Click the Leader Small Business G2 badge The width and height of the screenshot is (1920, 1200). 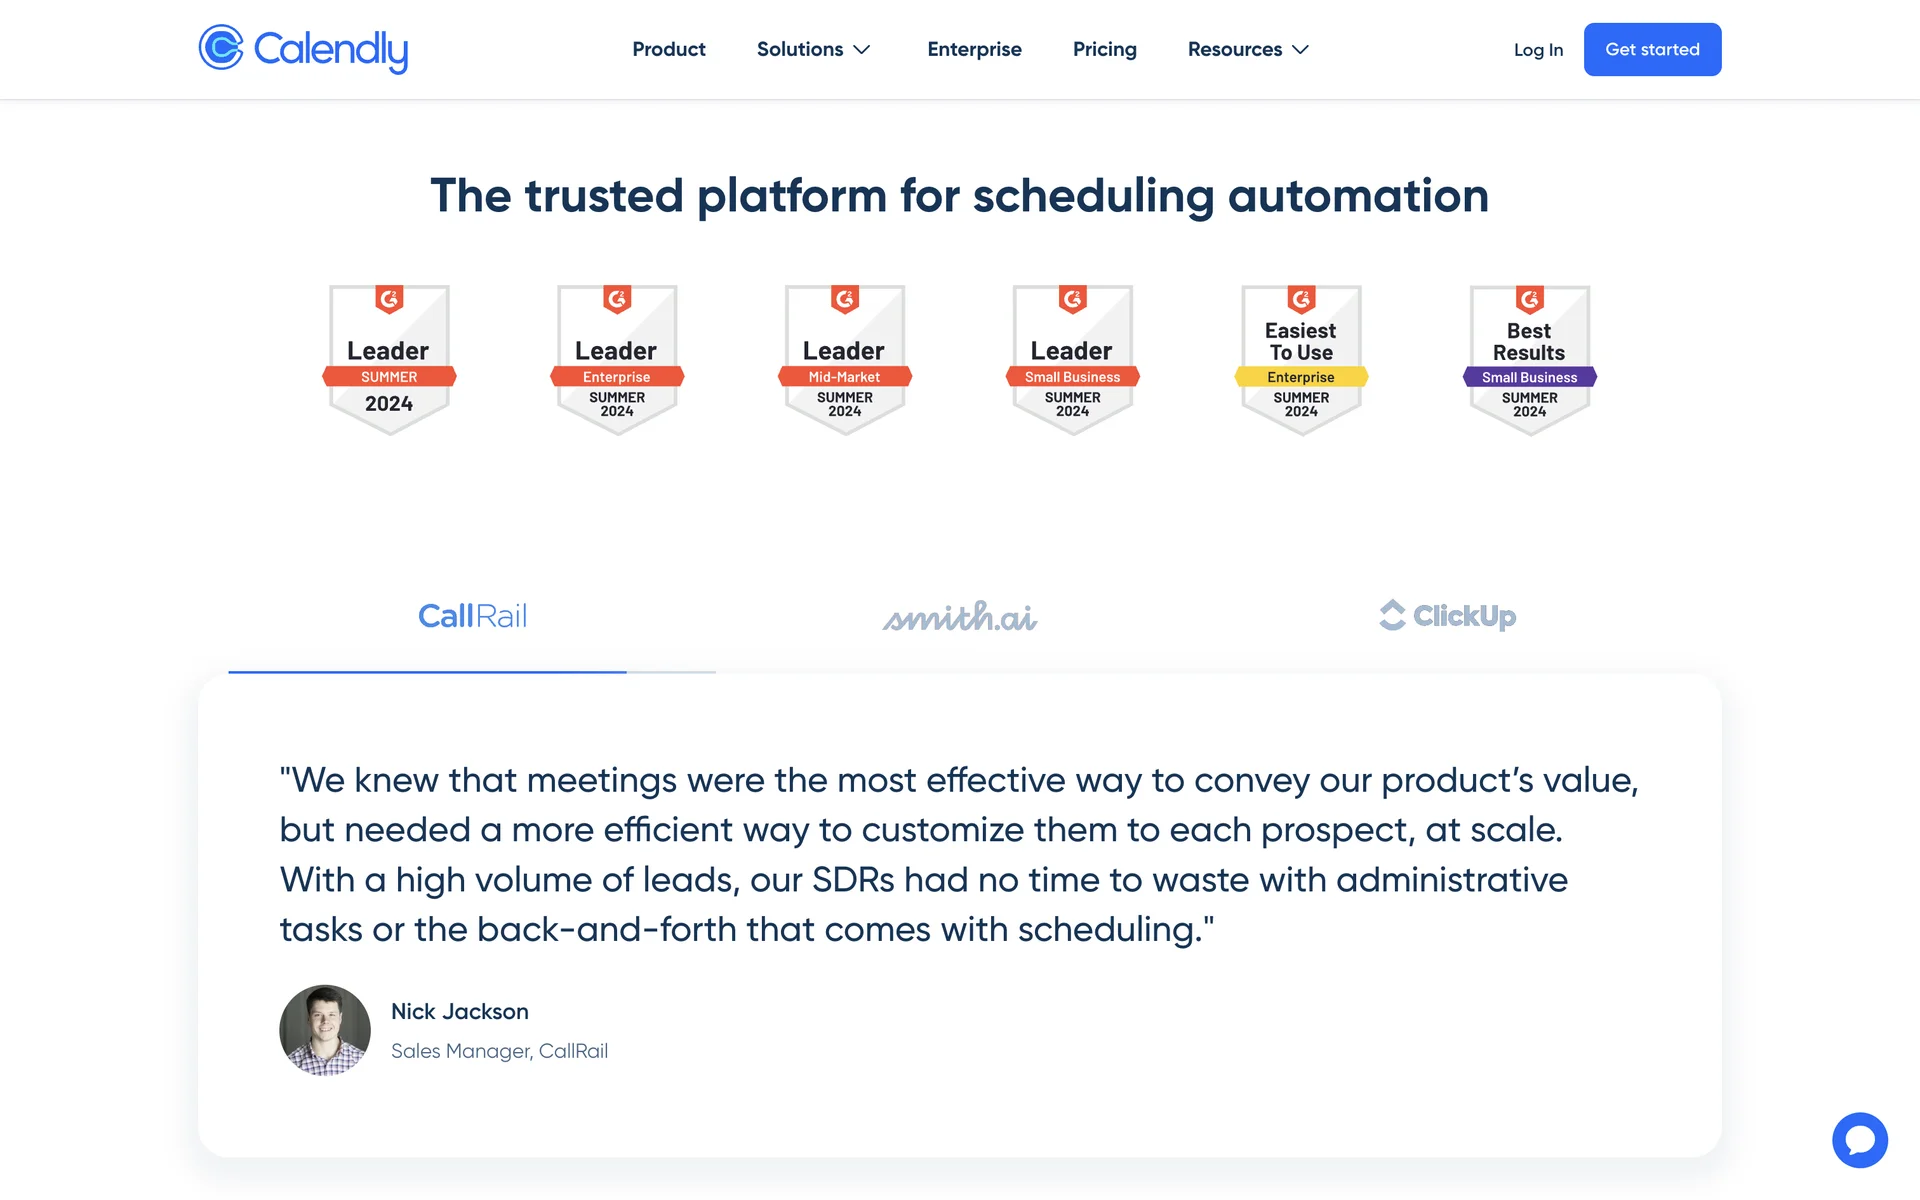click(1073, 360)
